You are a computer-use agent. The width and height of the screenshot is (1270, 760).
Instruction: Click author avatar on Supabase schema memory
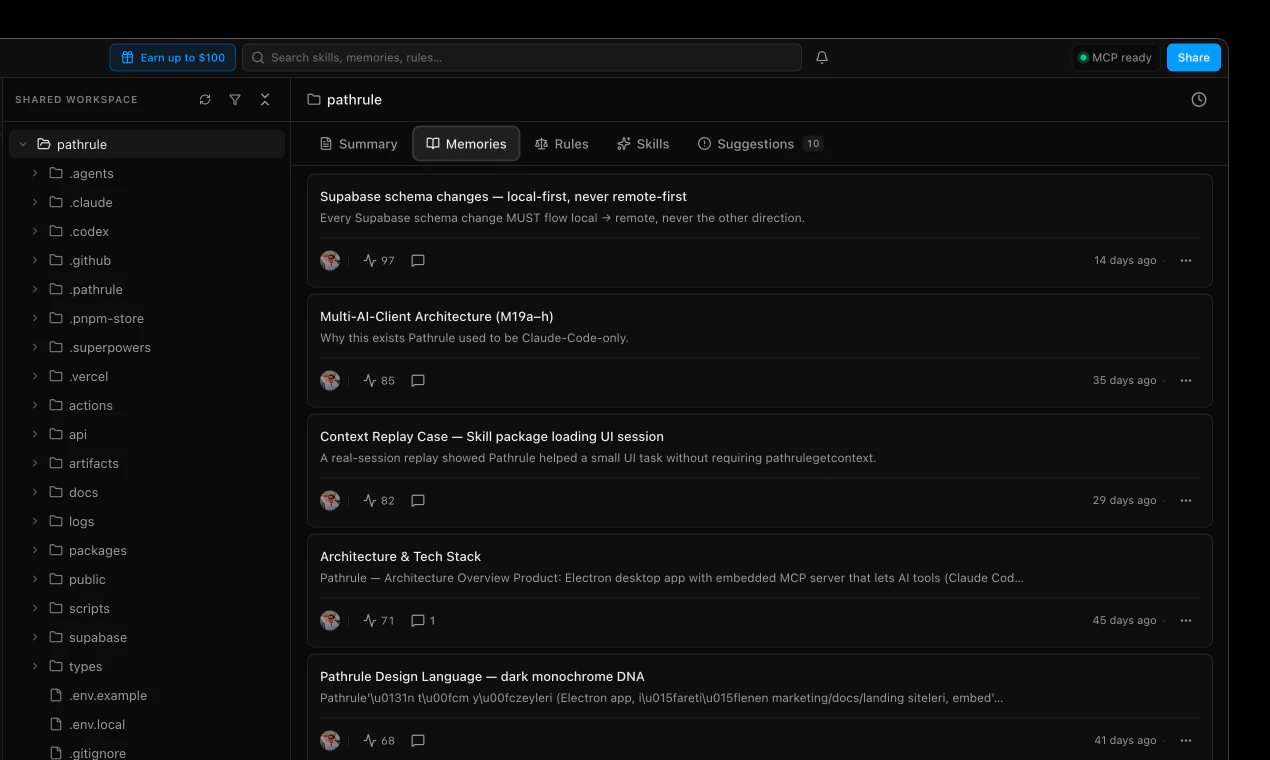coord(330,261)
